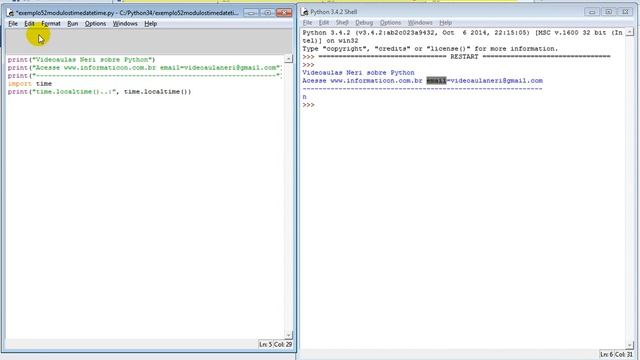Click the 'Python 3.4.2 Shell' title text
Screen dimensions: 640x360
click(333, 12)
